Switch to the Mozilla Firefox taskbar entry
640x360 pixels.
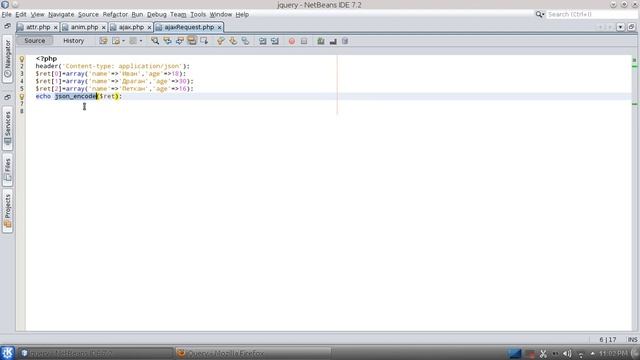coord(253,353)
